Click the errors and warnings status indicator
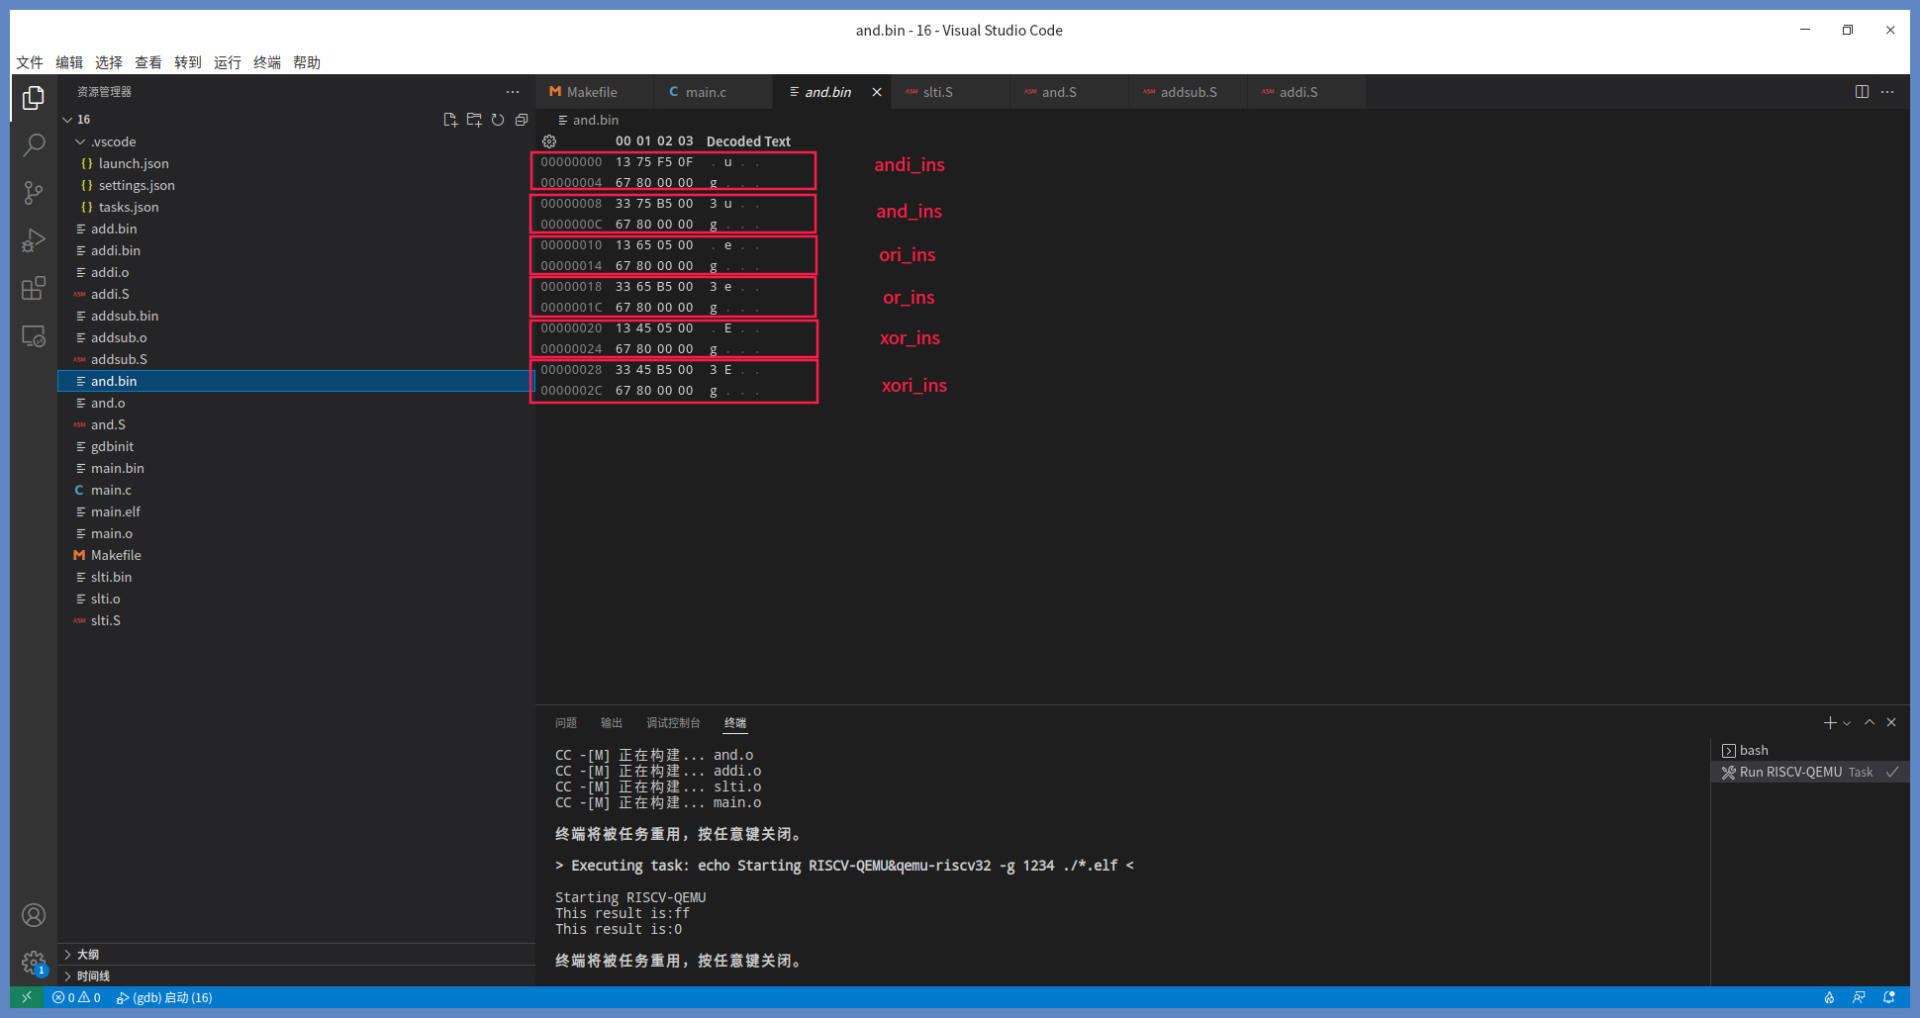 [x=76, y=997]
